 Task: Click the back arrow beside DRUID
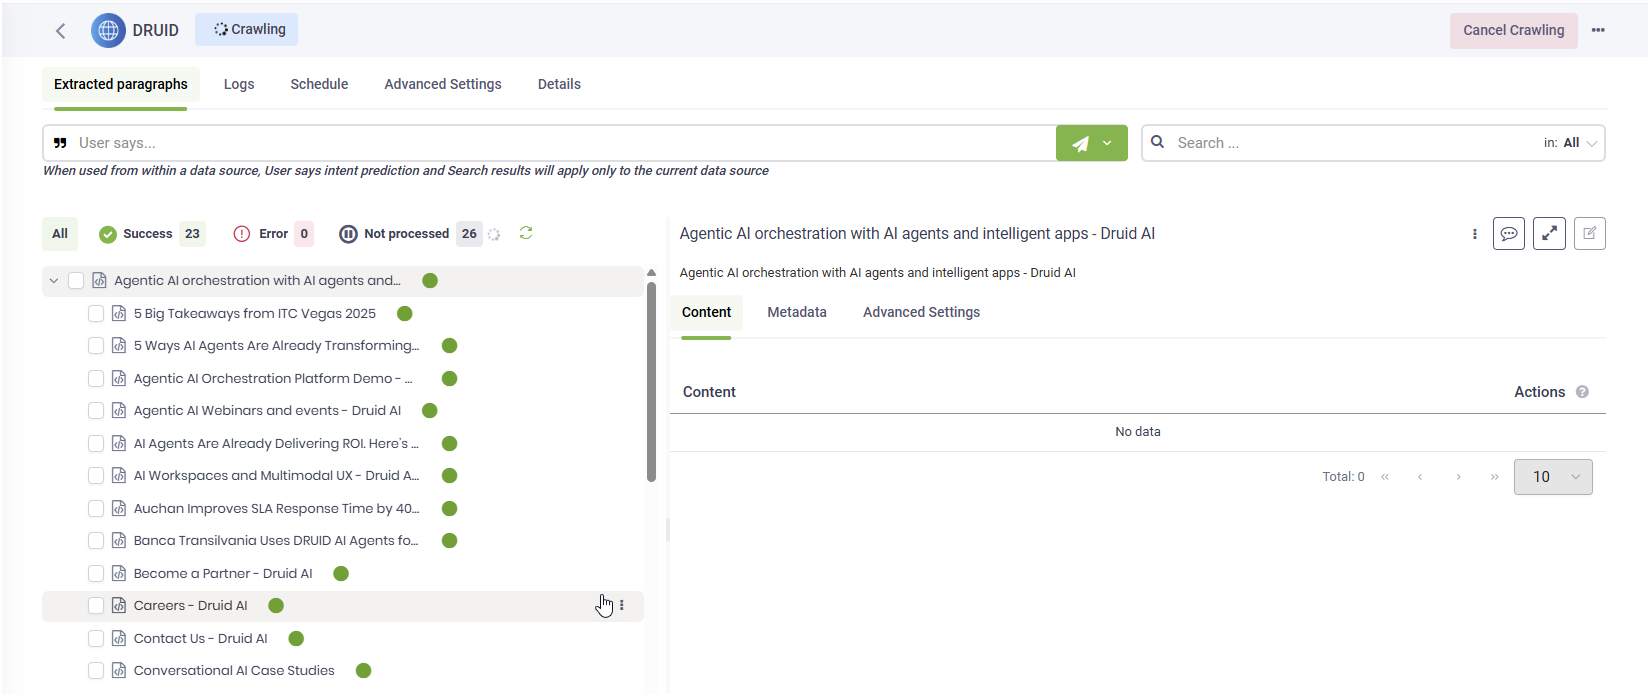pos(61,31)
